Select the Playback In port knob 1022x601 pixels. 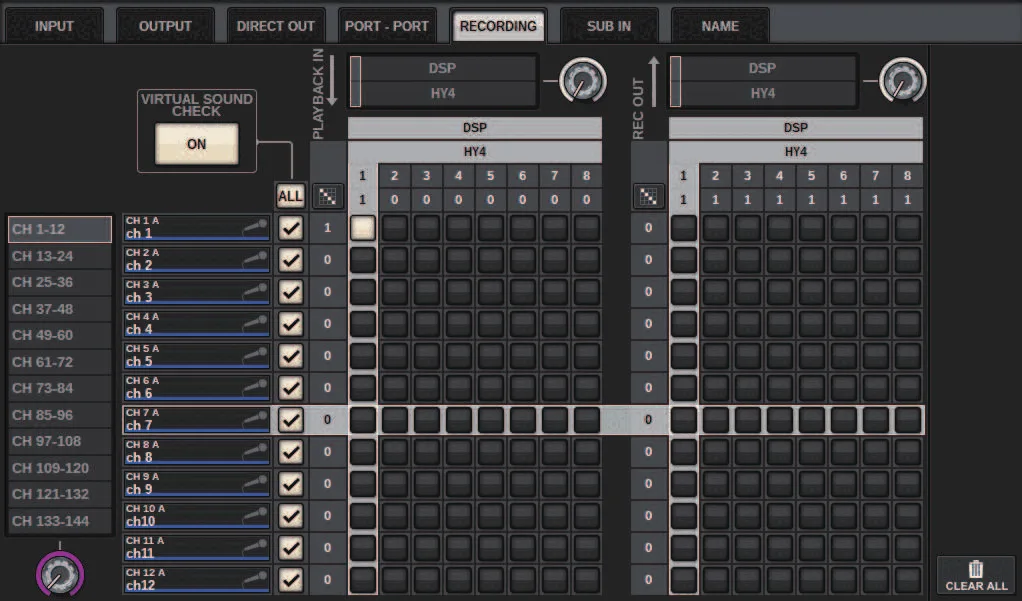[x=583, y=81]
